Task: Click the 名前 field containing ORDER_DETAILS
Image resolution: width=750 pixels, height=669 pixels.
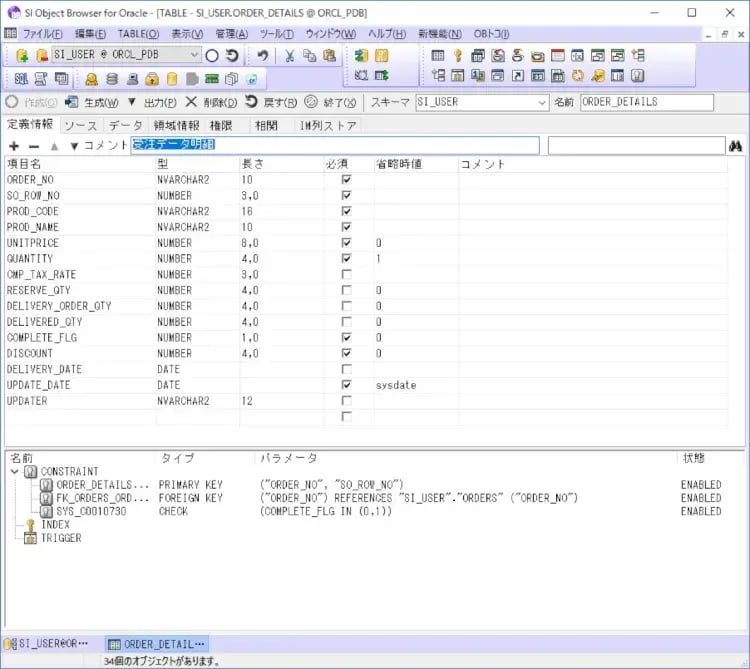Action: (x=646, y=102)
